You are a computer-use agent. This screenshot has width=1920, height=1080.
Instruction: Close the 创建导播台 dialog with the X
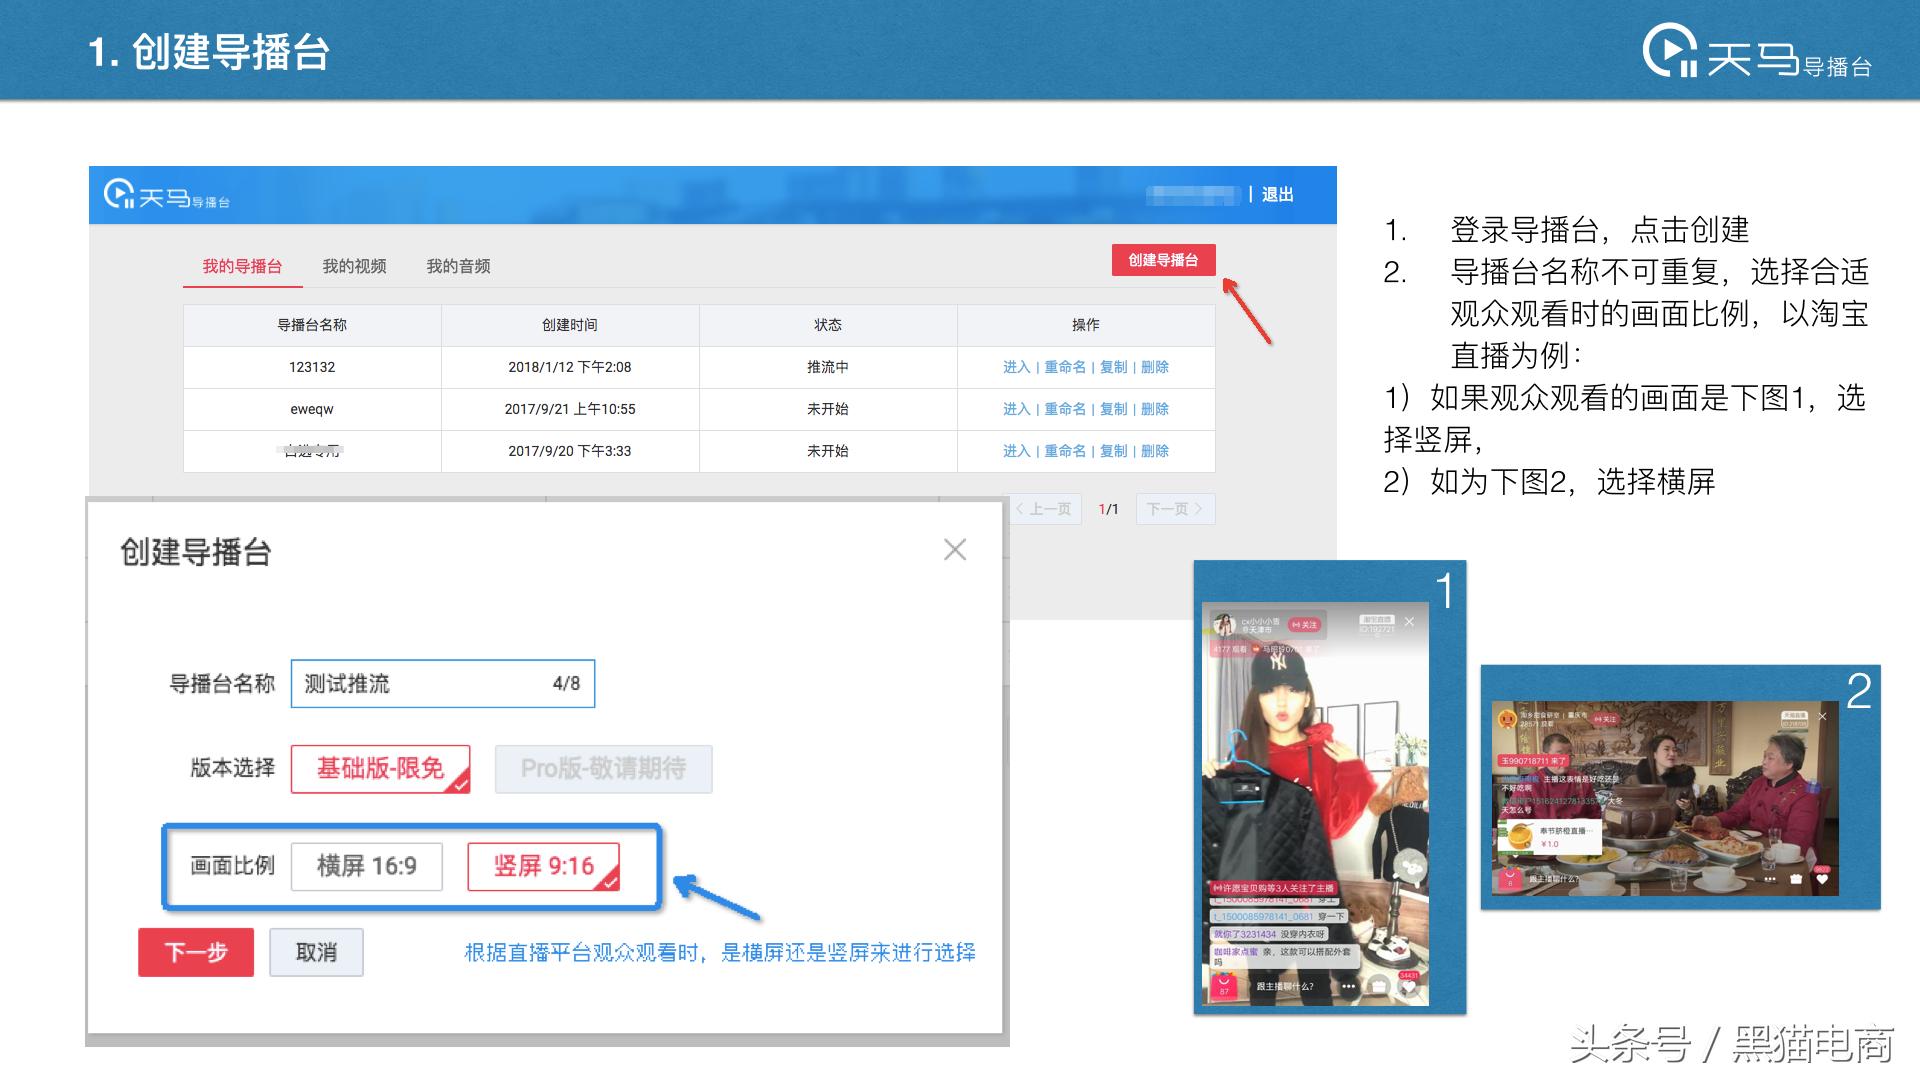point(956,549)
